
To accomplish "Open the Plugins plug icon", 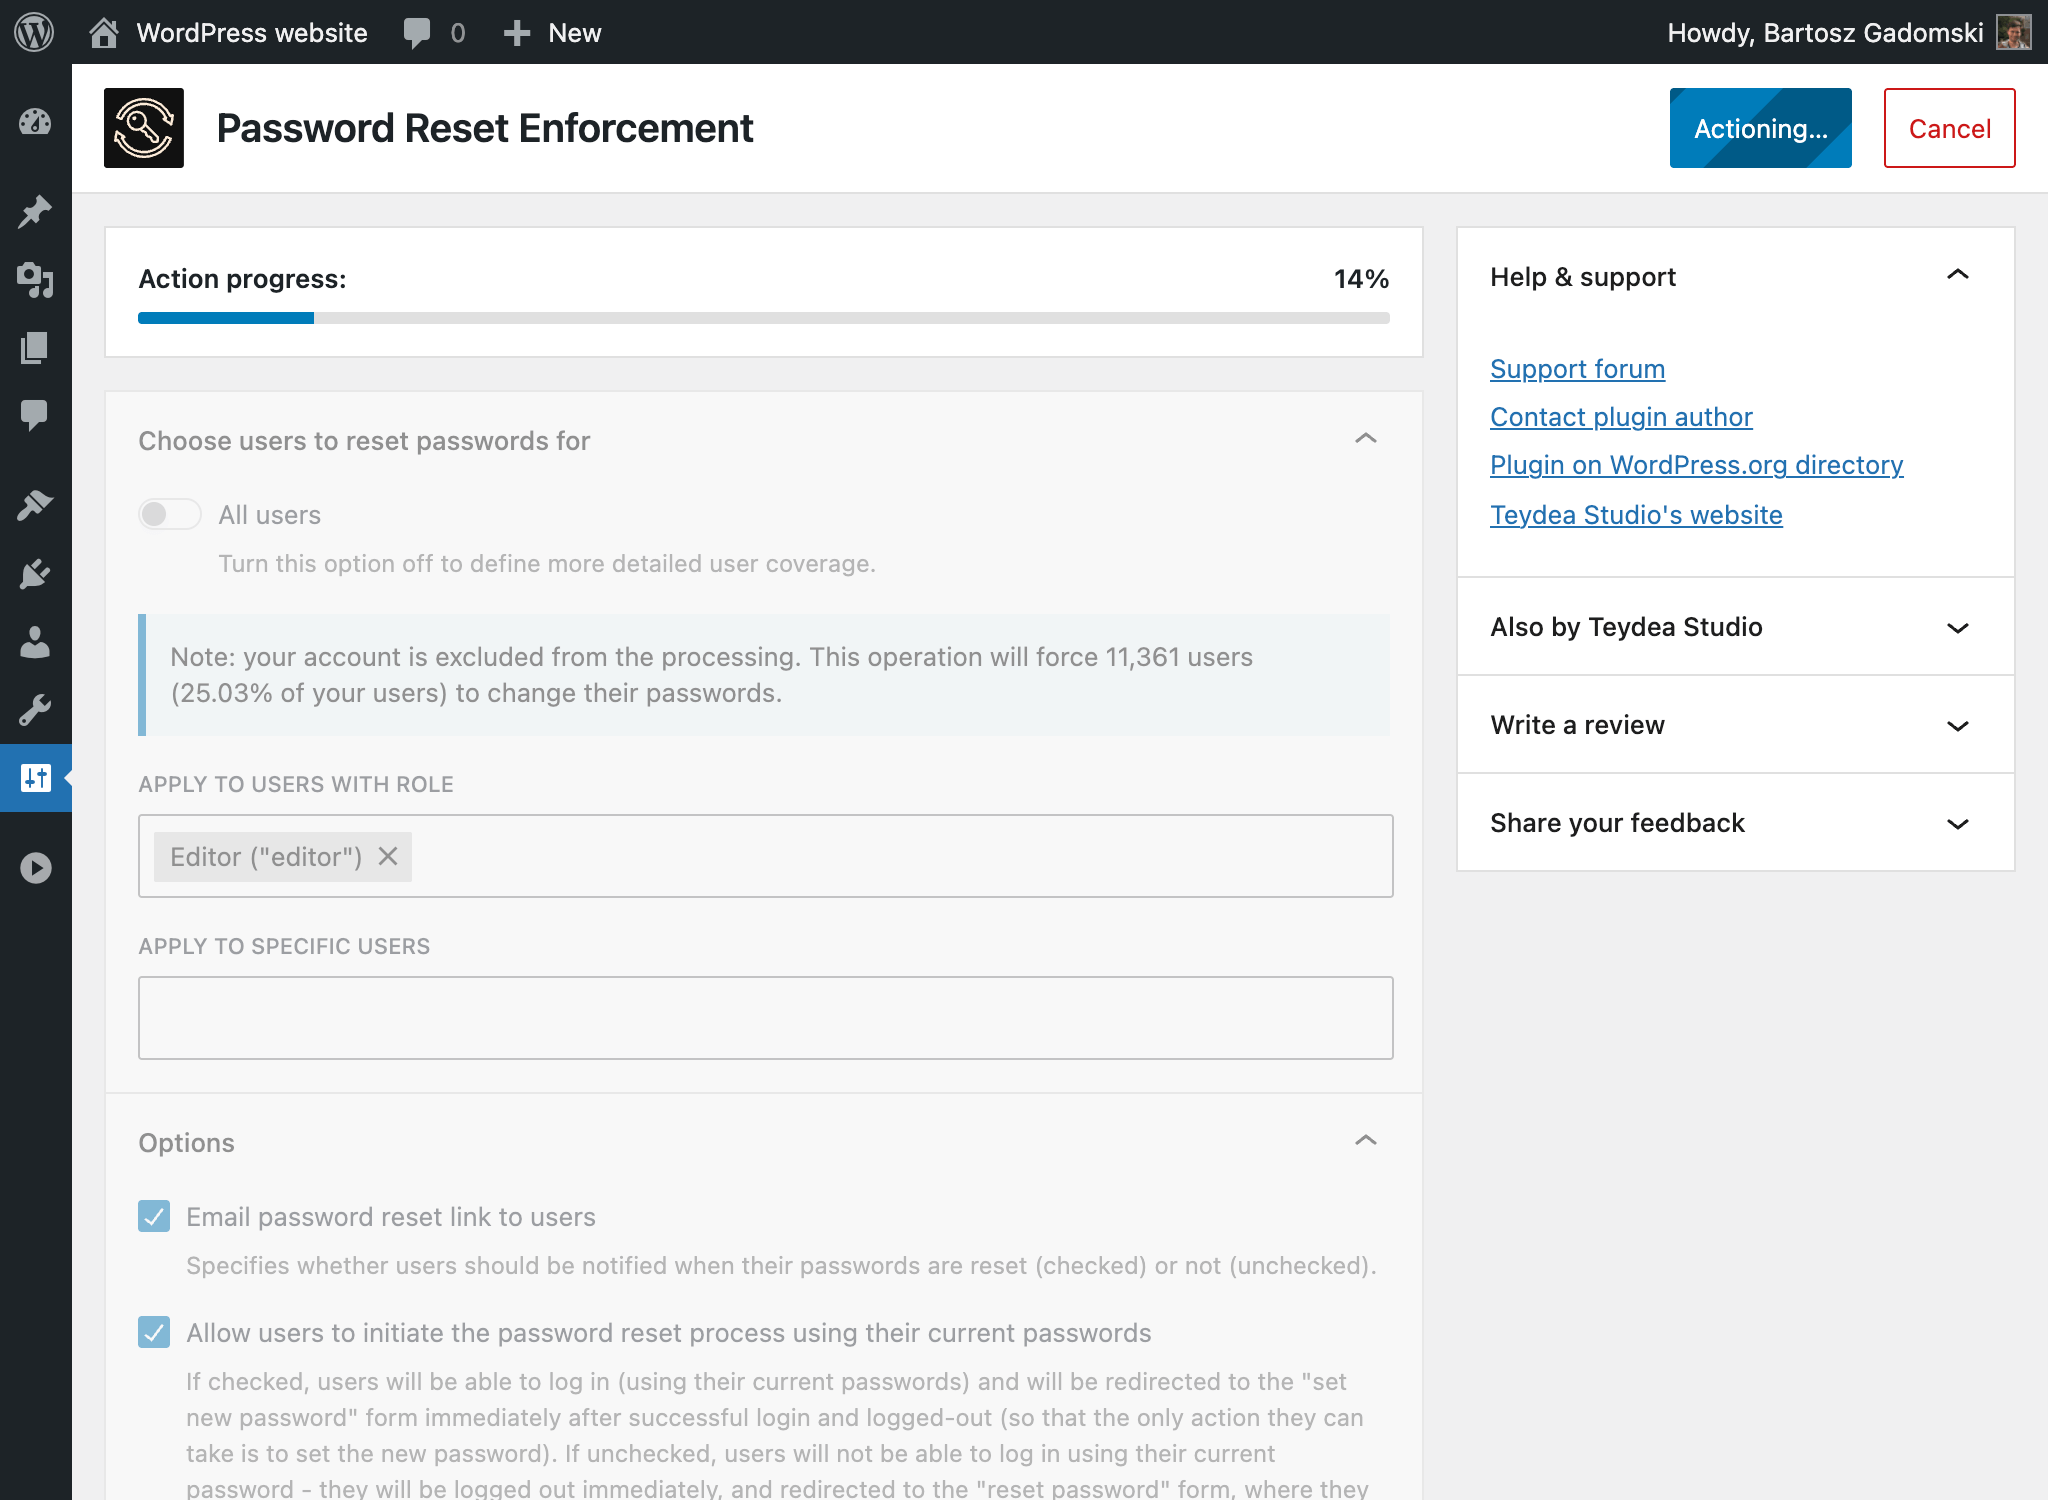I will click(x=35, y=574).
